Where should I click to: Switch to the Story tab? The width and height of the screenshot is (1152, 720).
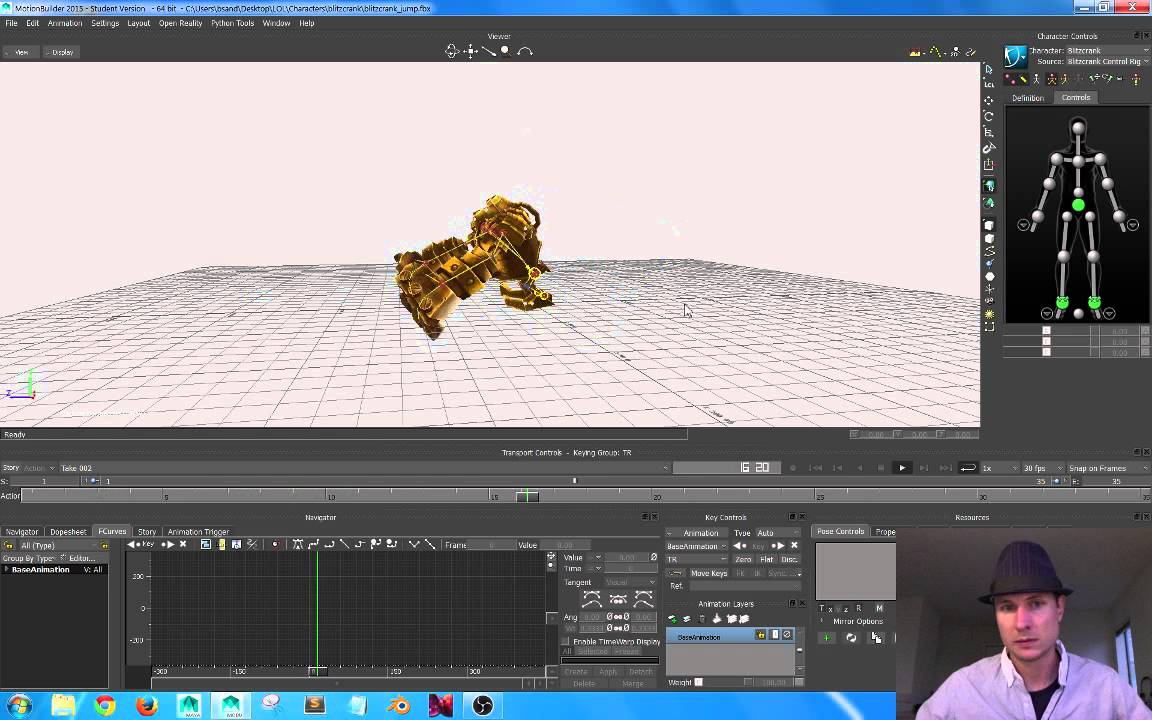point(147,531)
